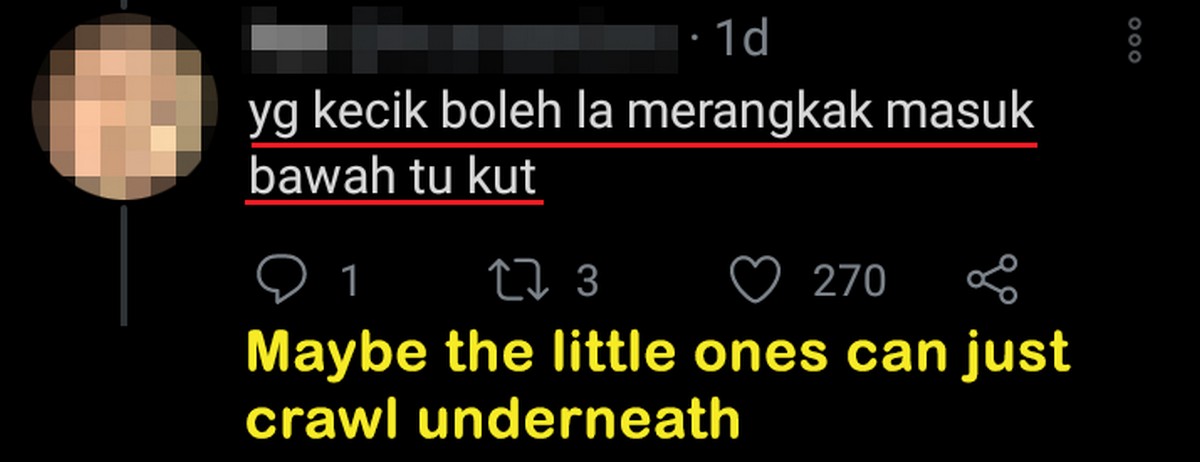Click the retweet count 3
1200x462 pixels.
tap(587, 282)
